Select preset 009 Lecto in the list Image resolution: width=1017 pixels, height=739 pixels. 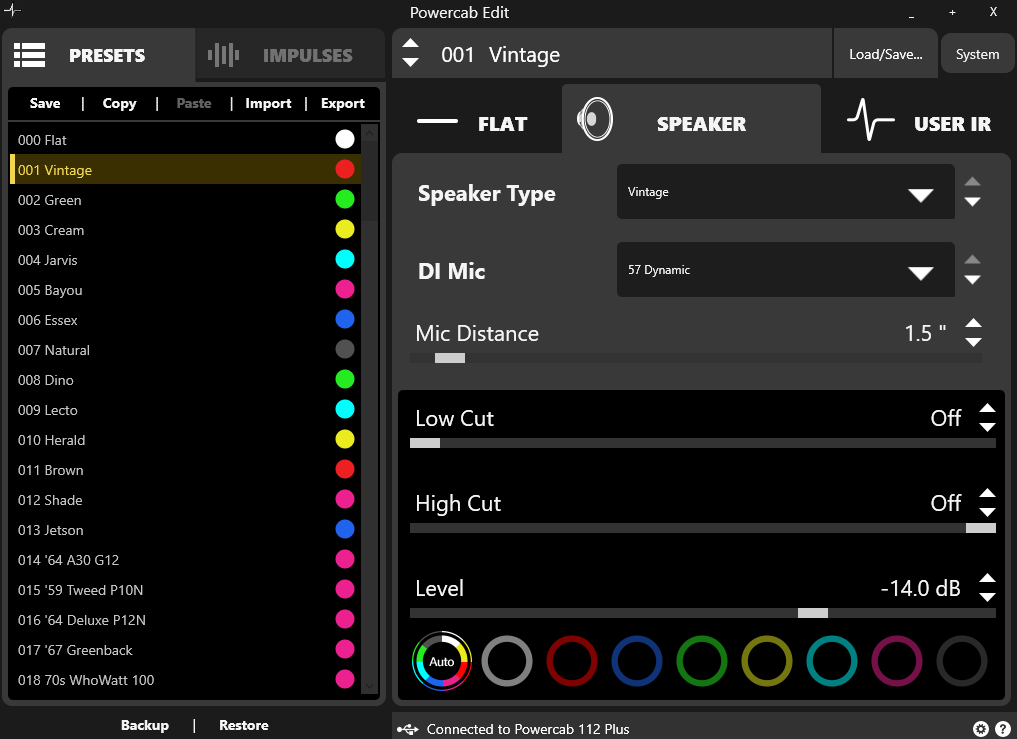(x=48, y=410)
